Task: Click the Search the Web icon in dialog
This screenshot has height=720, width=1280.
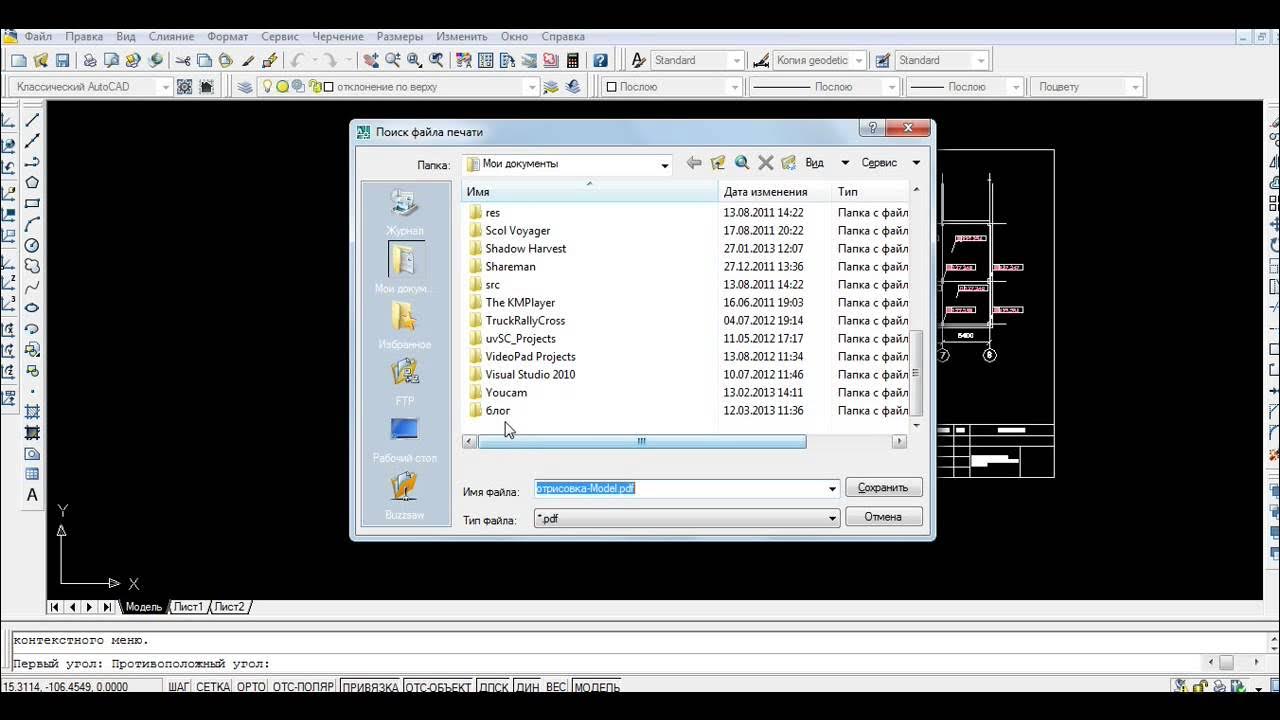Action: click(x=742, y=163)
